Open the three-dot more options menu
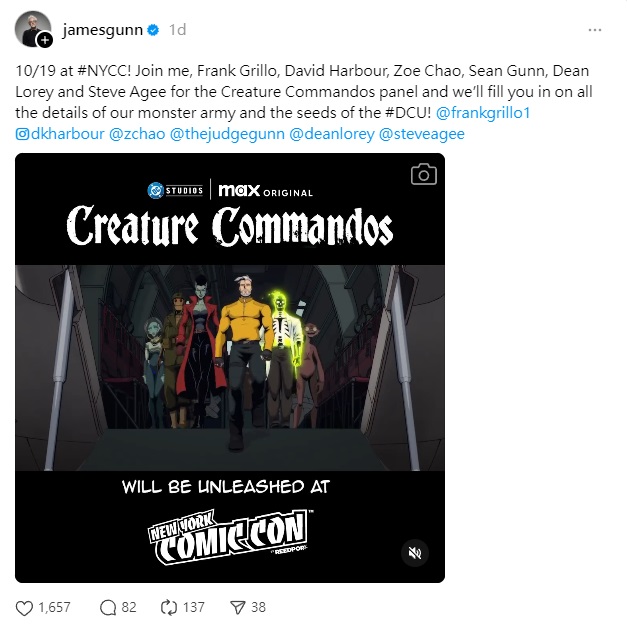The height and width of the screenshot is (627, 627). coord(595,30)
